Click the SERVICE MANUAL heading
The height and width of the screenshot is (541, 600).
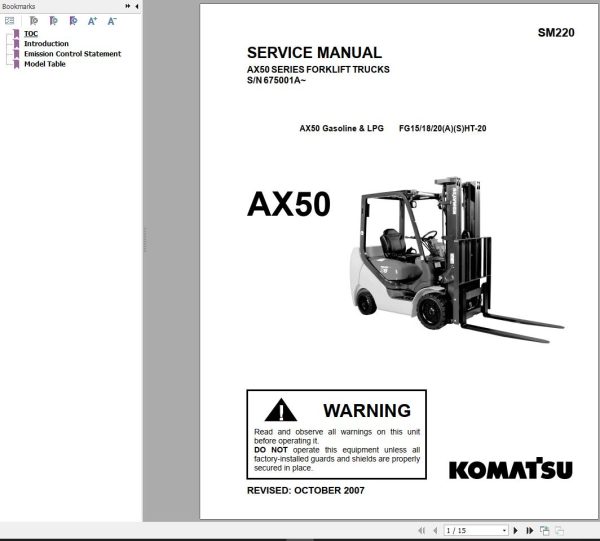[x=314, y=53]
